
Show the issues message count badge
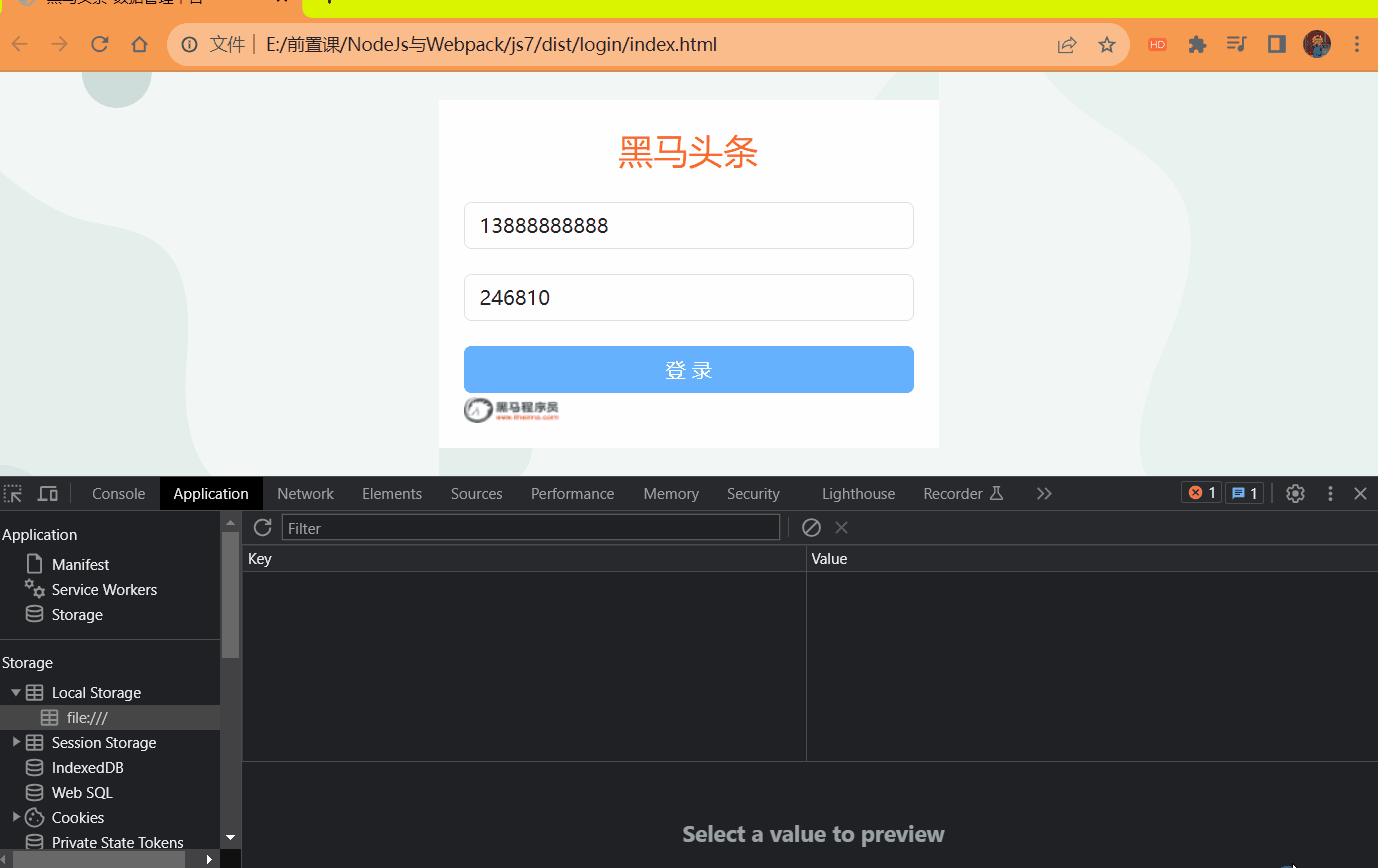point(1244,493)
